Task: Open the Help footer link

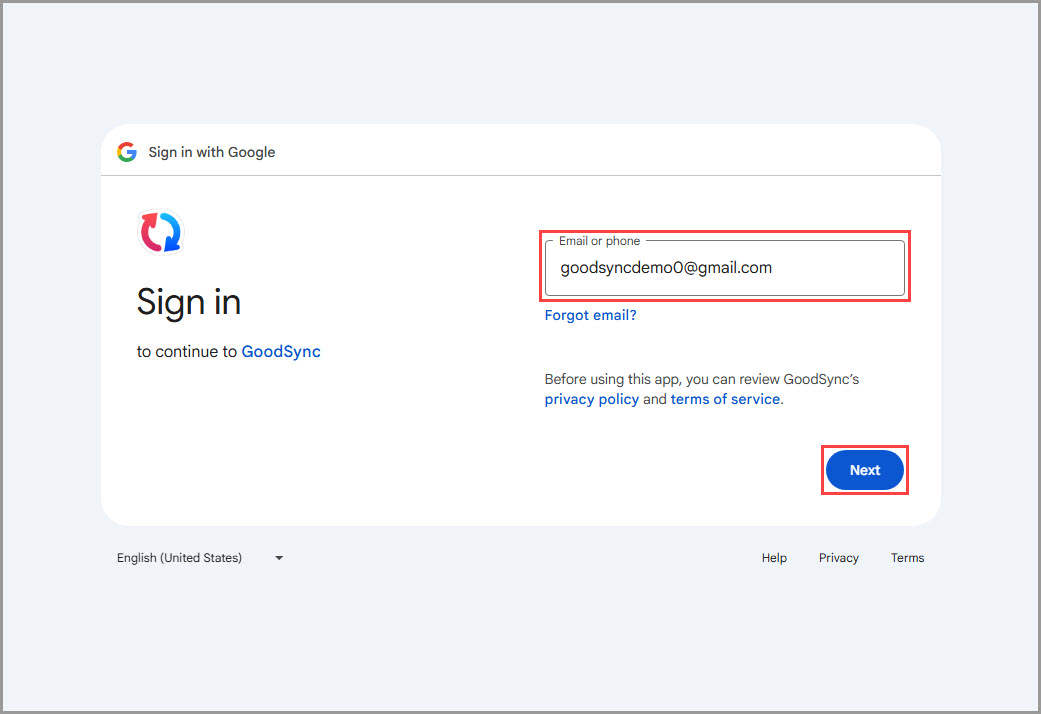Action: click(x=774, y=558)
